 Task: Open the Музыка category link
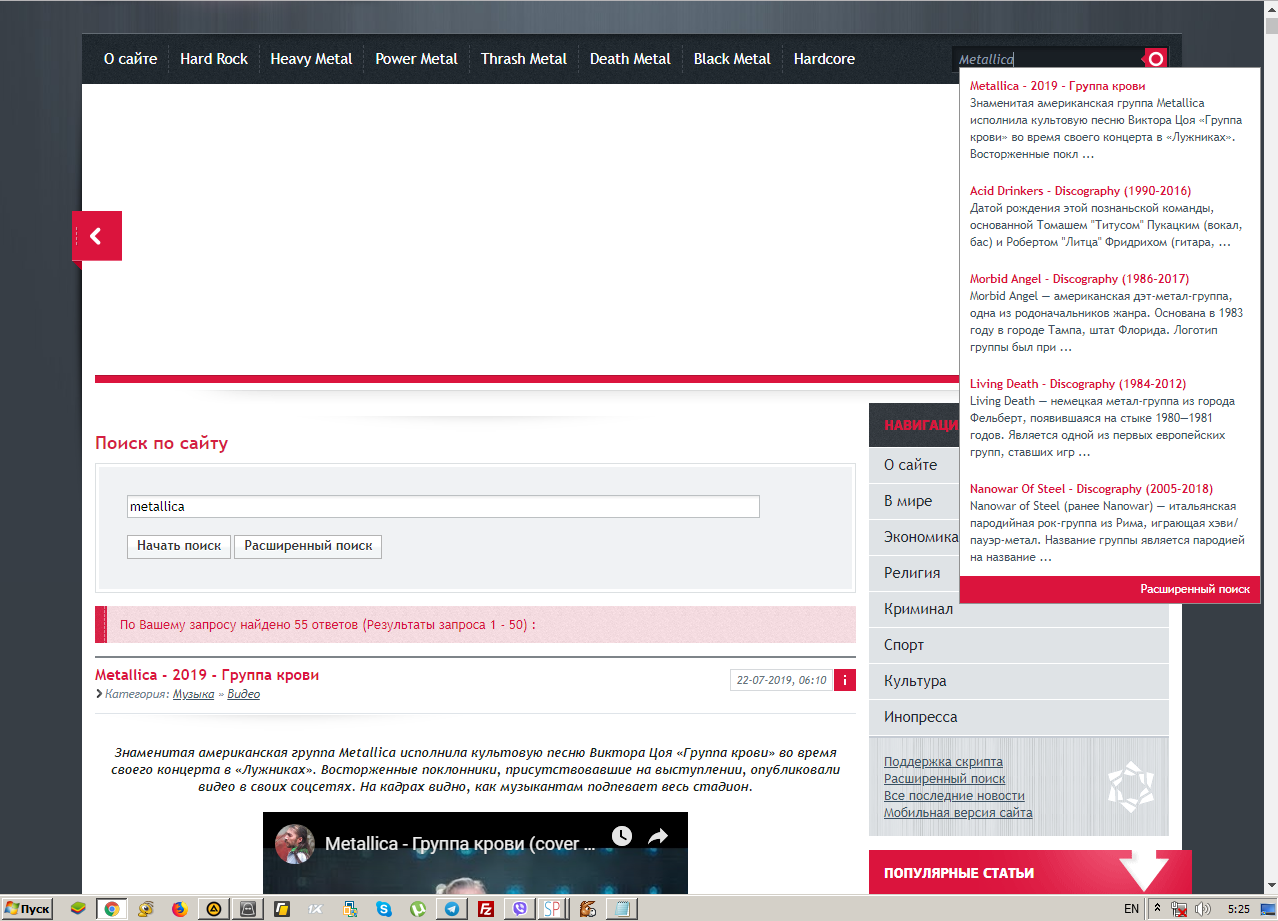tap(193, 694)
